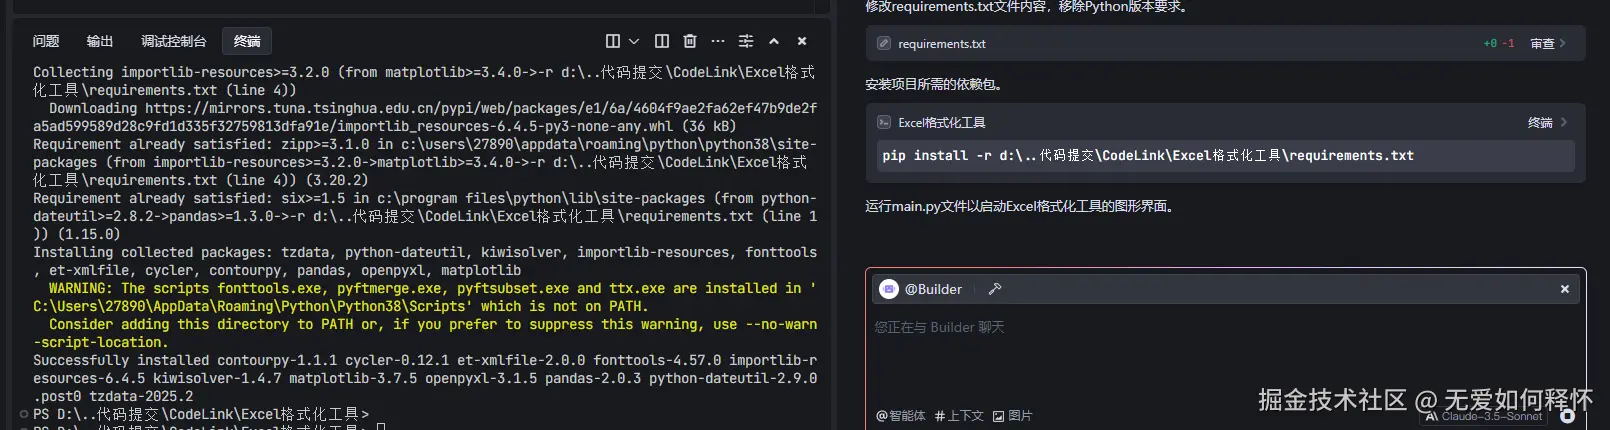The image size is (1610, 430).
Task: Open the 调试控制台 tab
Action: pos(173,41)
